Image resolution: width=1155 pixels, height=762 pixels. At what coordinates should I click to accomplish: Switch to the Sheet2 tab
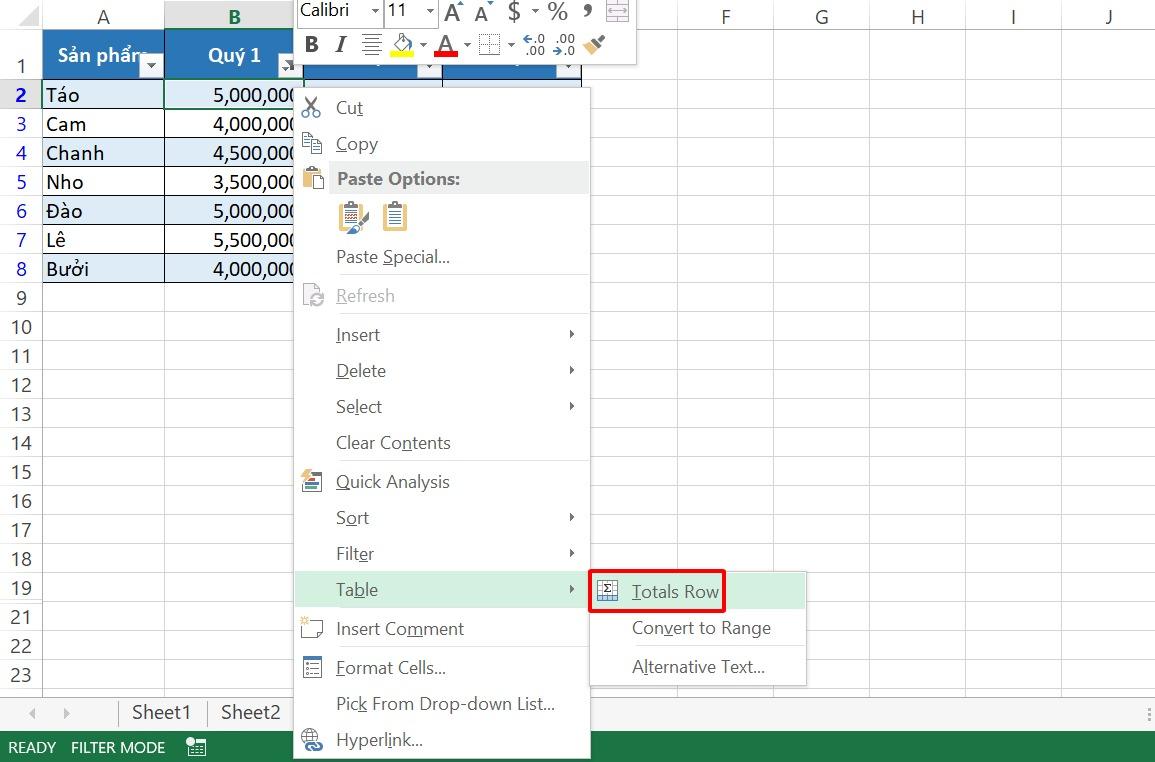pos(249,712)
